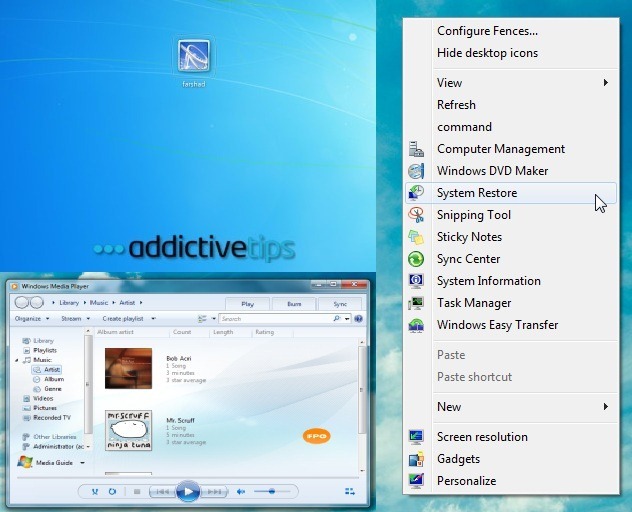
Task: Click the Gadgets icon in the menu
Action: click(416, 459)
